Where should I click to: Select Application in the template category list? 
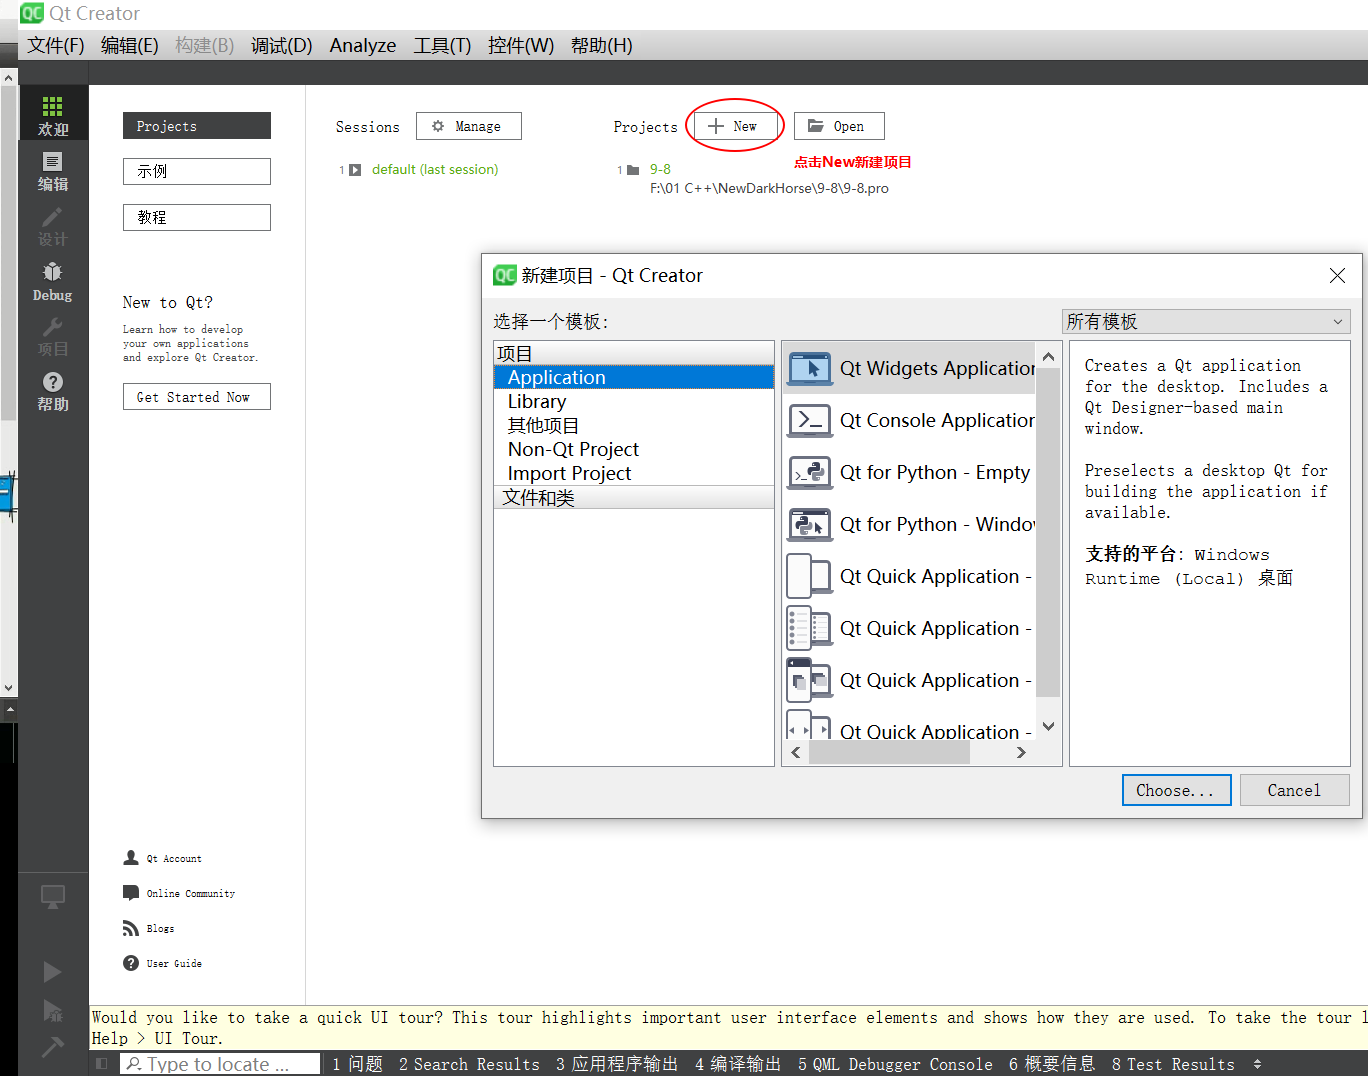coord(634,377)
